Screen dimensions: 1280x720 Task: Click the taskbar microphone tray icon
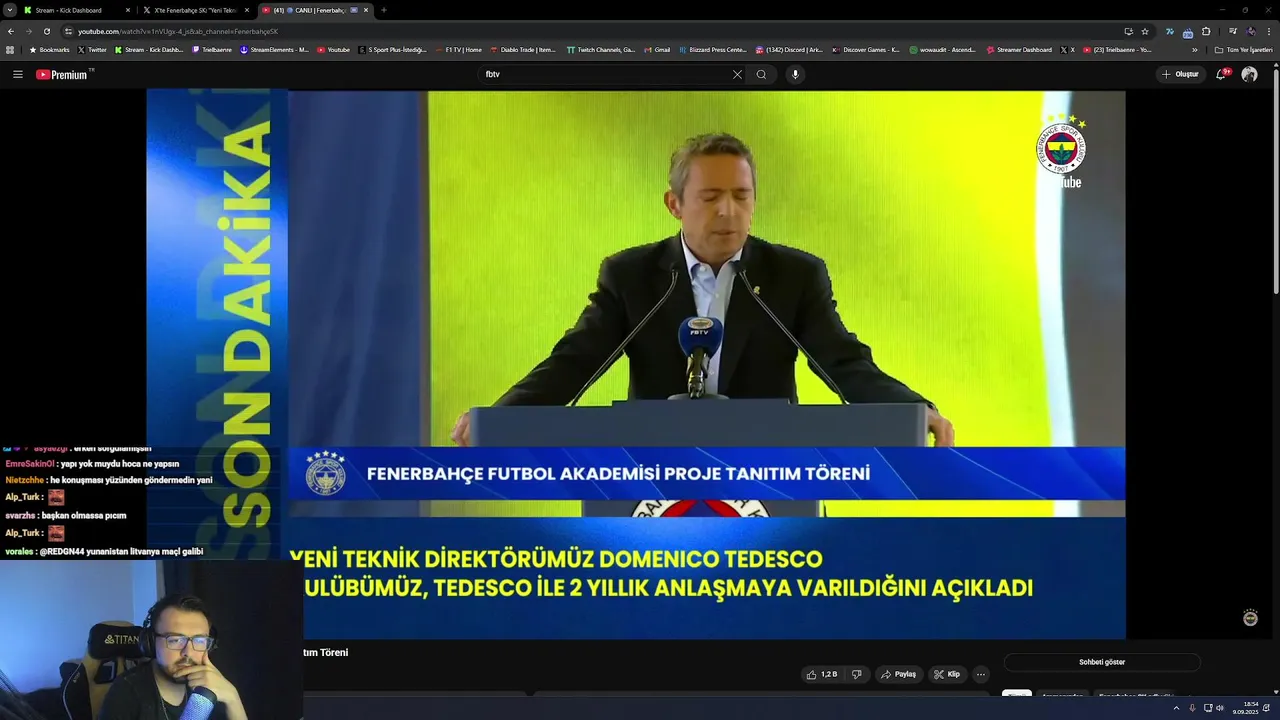click(1192, 707)
